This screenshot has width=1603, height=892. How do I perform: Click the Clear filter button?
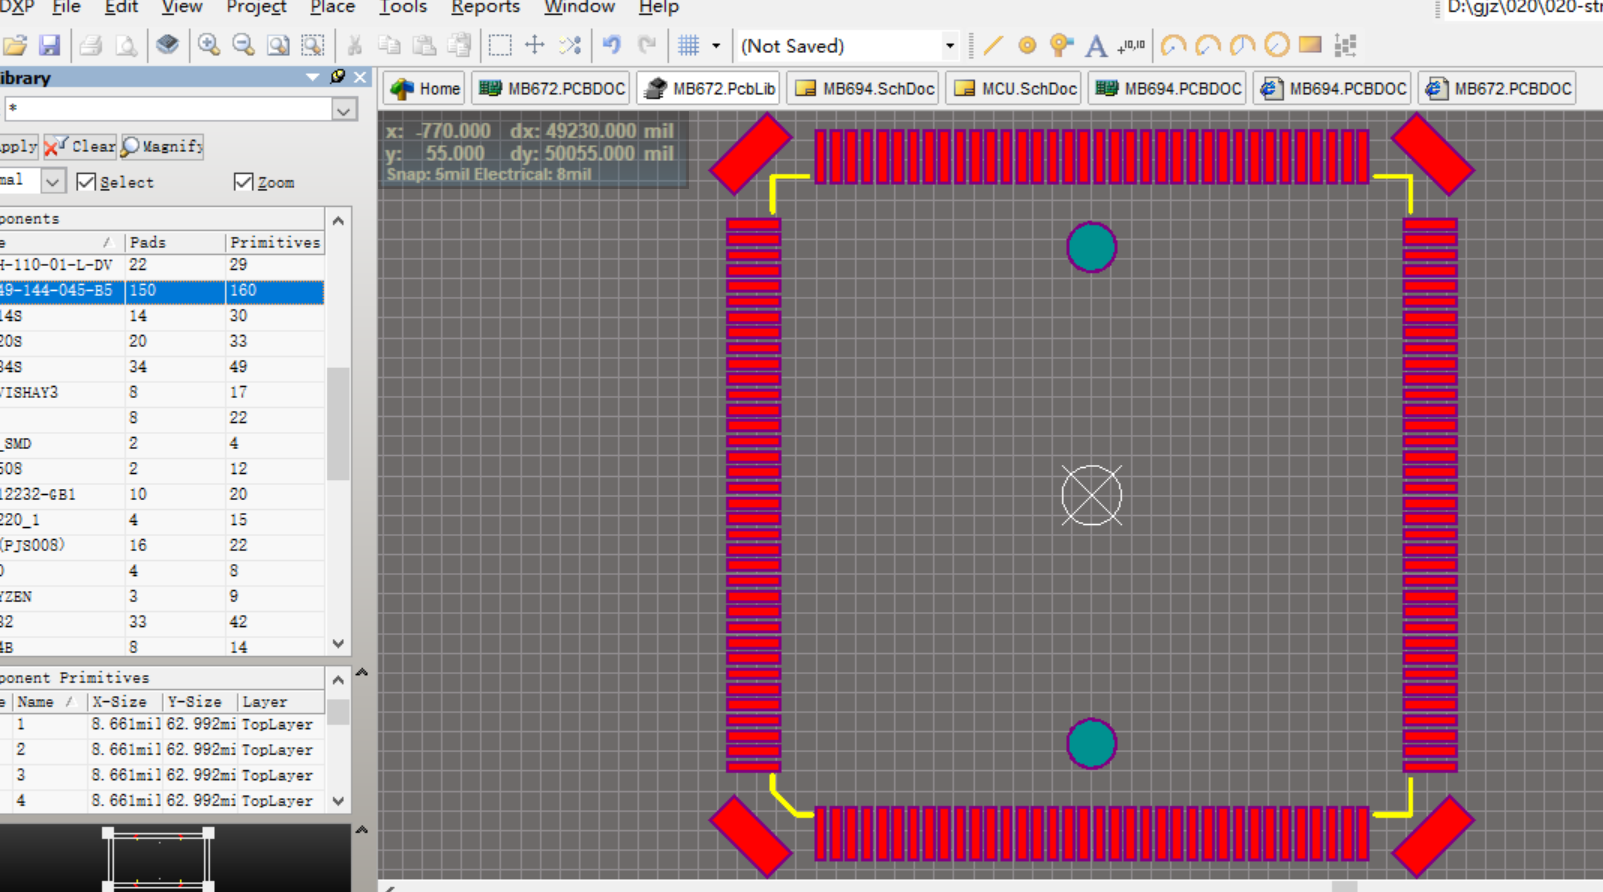point(80,146)
